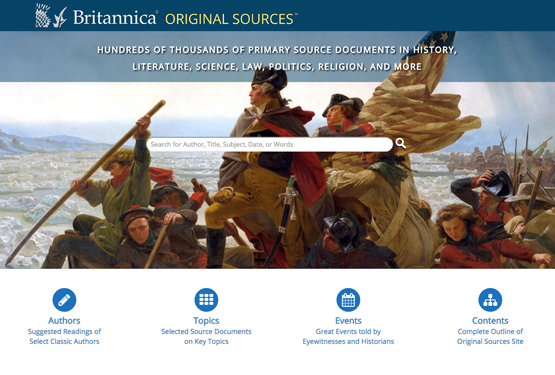The width and height of the screenshot is (555, 375).
Task: Click the Britannica wordmark in header
Action: 115,17
